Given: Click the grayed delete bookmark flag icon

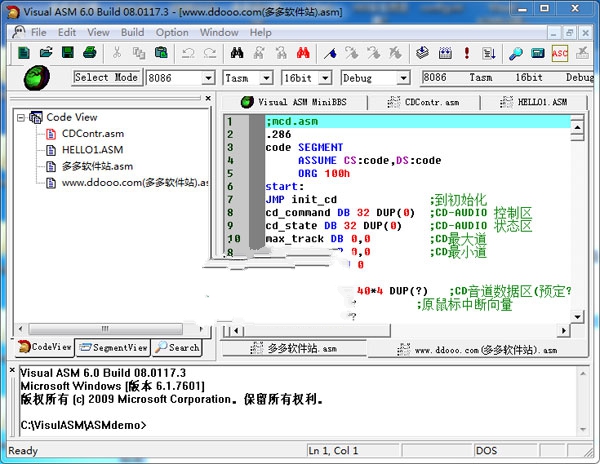Looking at the screenshot, I should tap(396, 53).
